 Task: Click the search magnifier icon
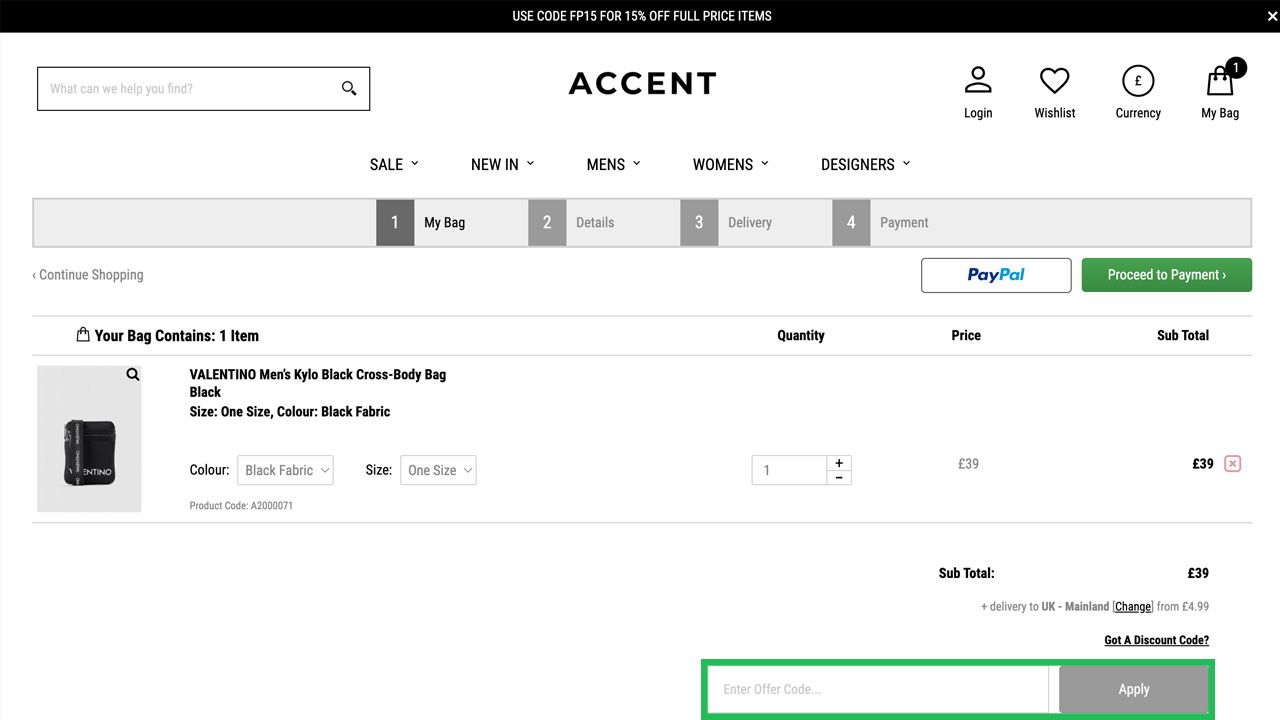tap(349, 88)
